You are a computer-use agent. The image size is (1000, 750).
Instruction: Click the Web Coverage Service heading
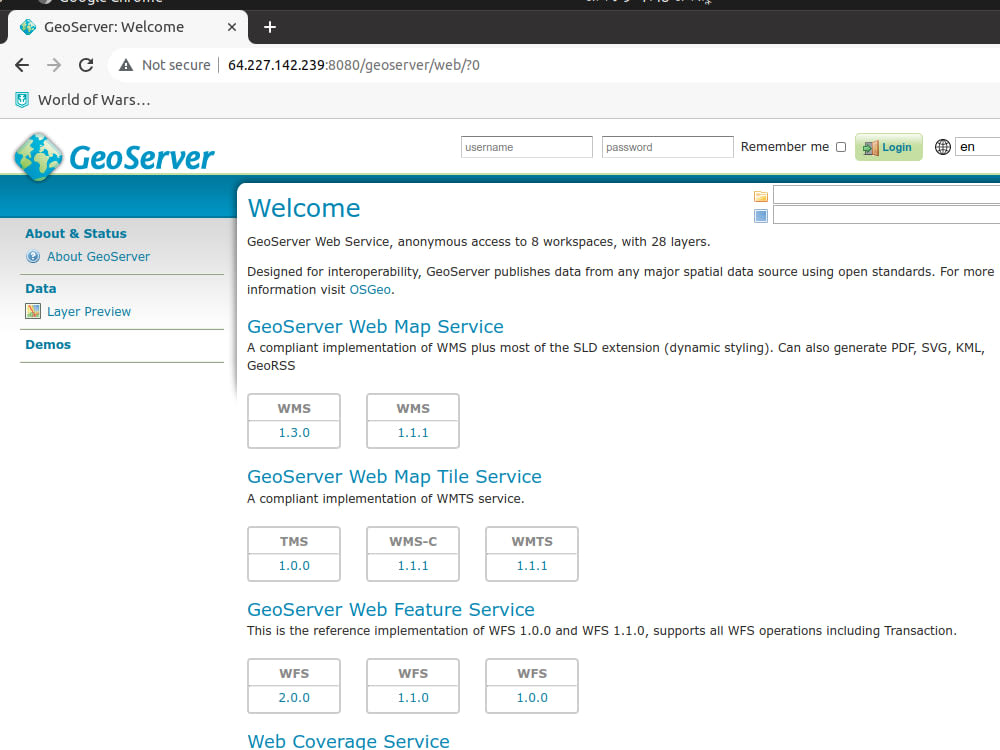point(348,740)
